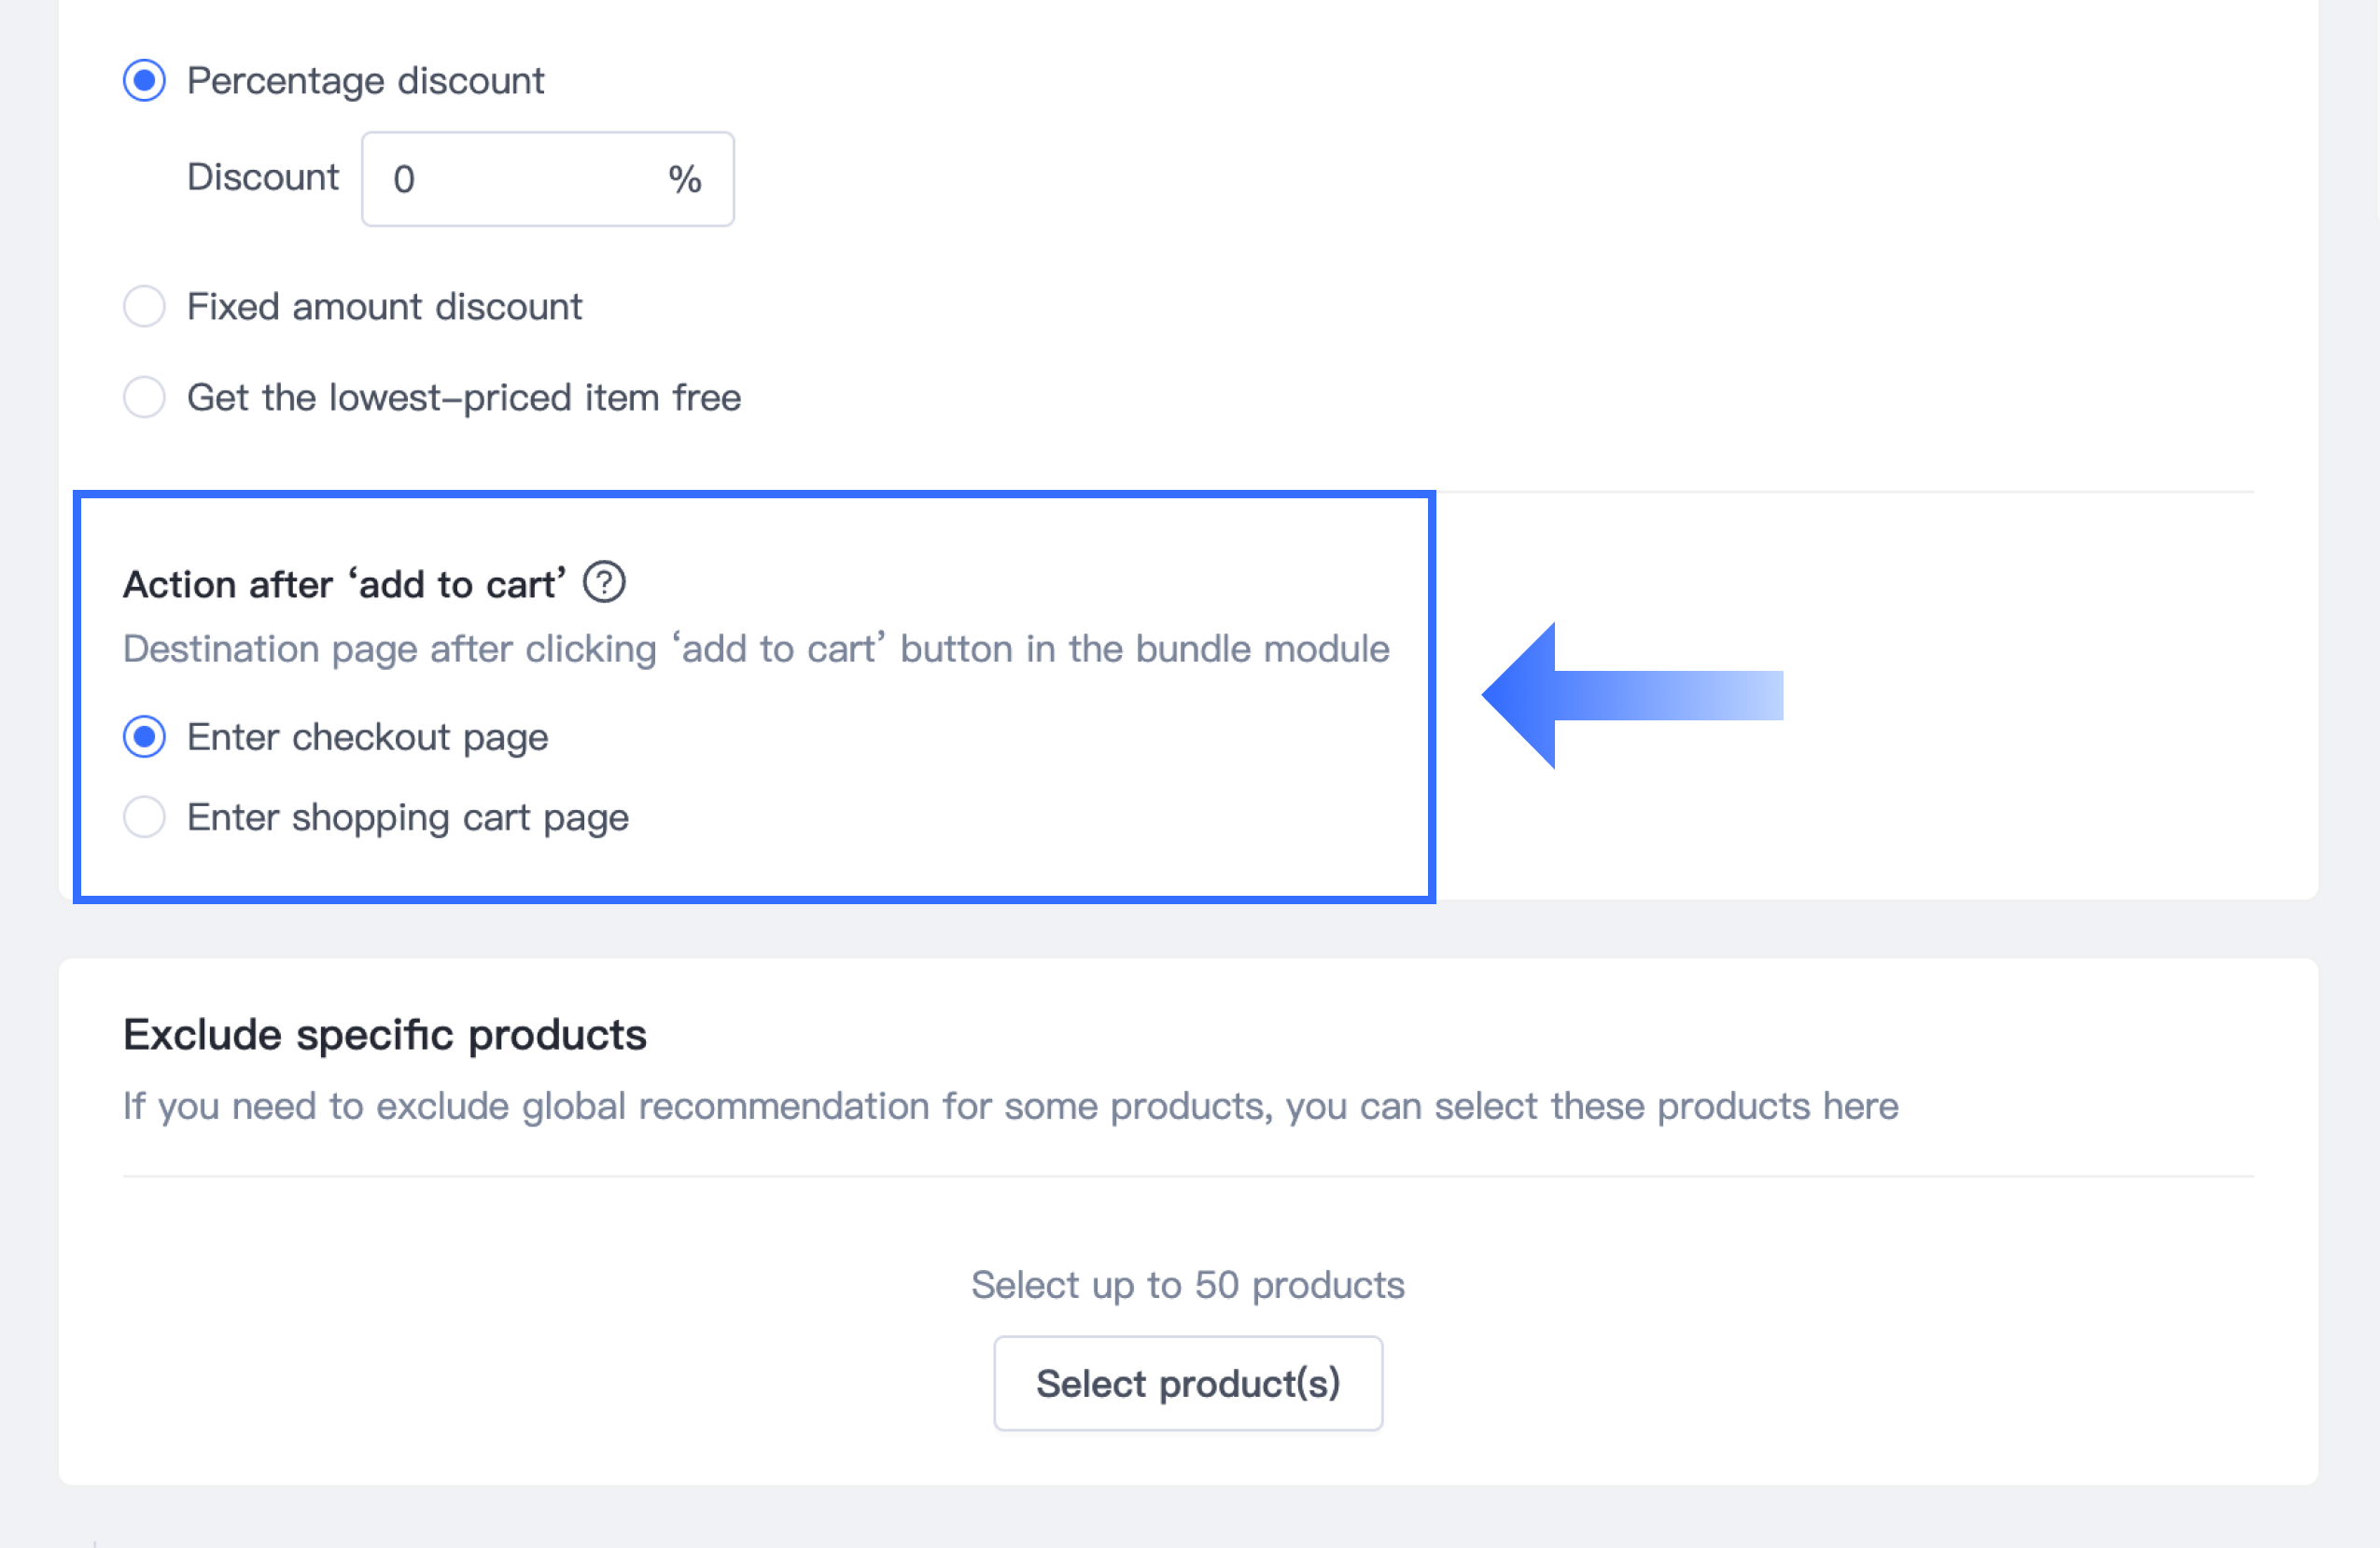The image size is (2380, 1548).
Task: Click the 'Fixed amount discount' label text
Action: pyautogui.click(x=384, y=306)
